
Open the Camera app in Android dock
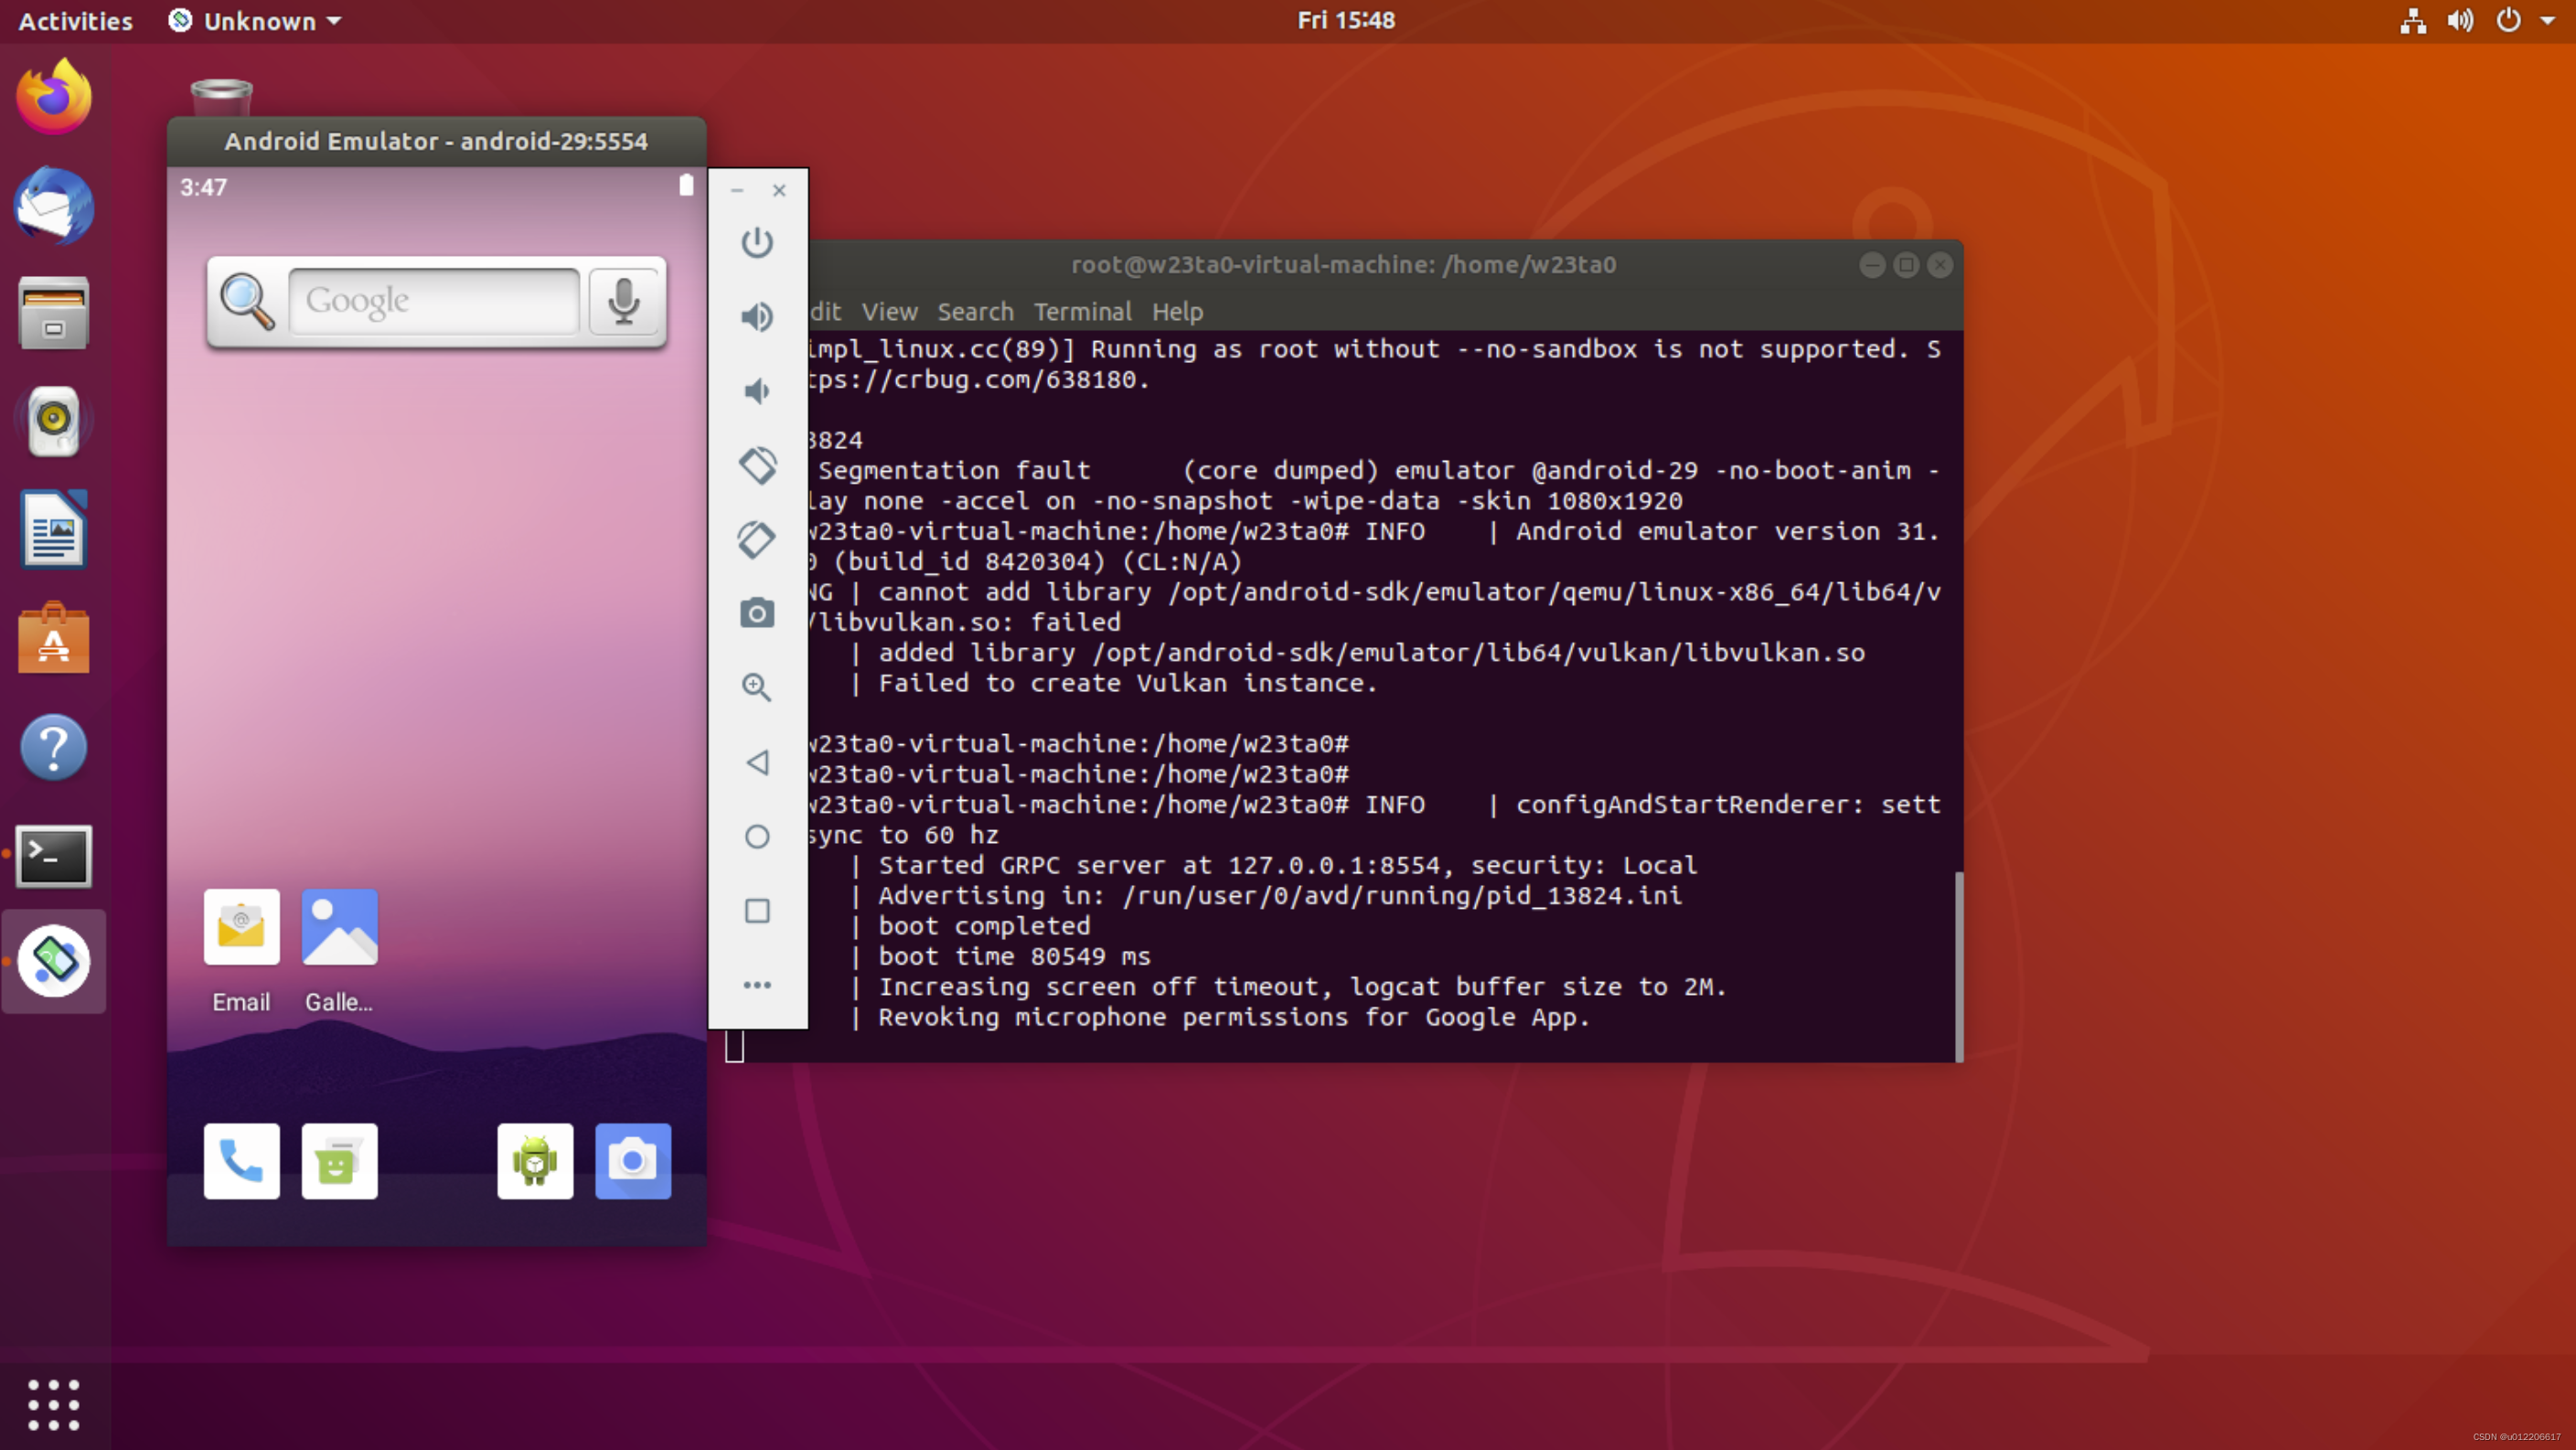(x=633, y=1161)
